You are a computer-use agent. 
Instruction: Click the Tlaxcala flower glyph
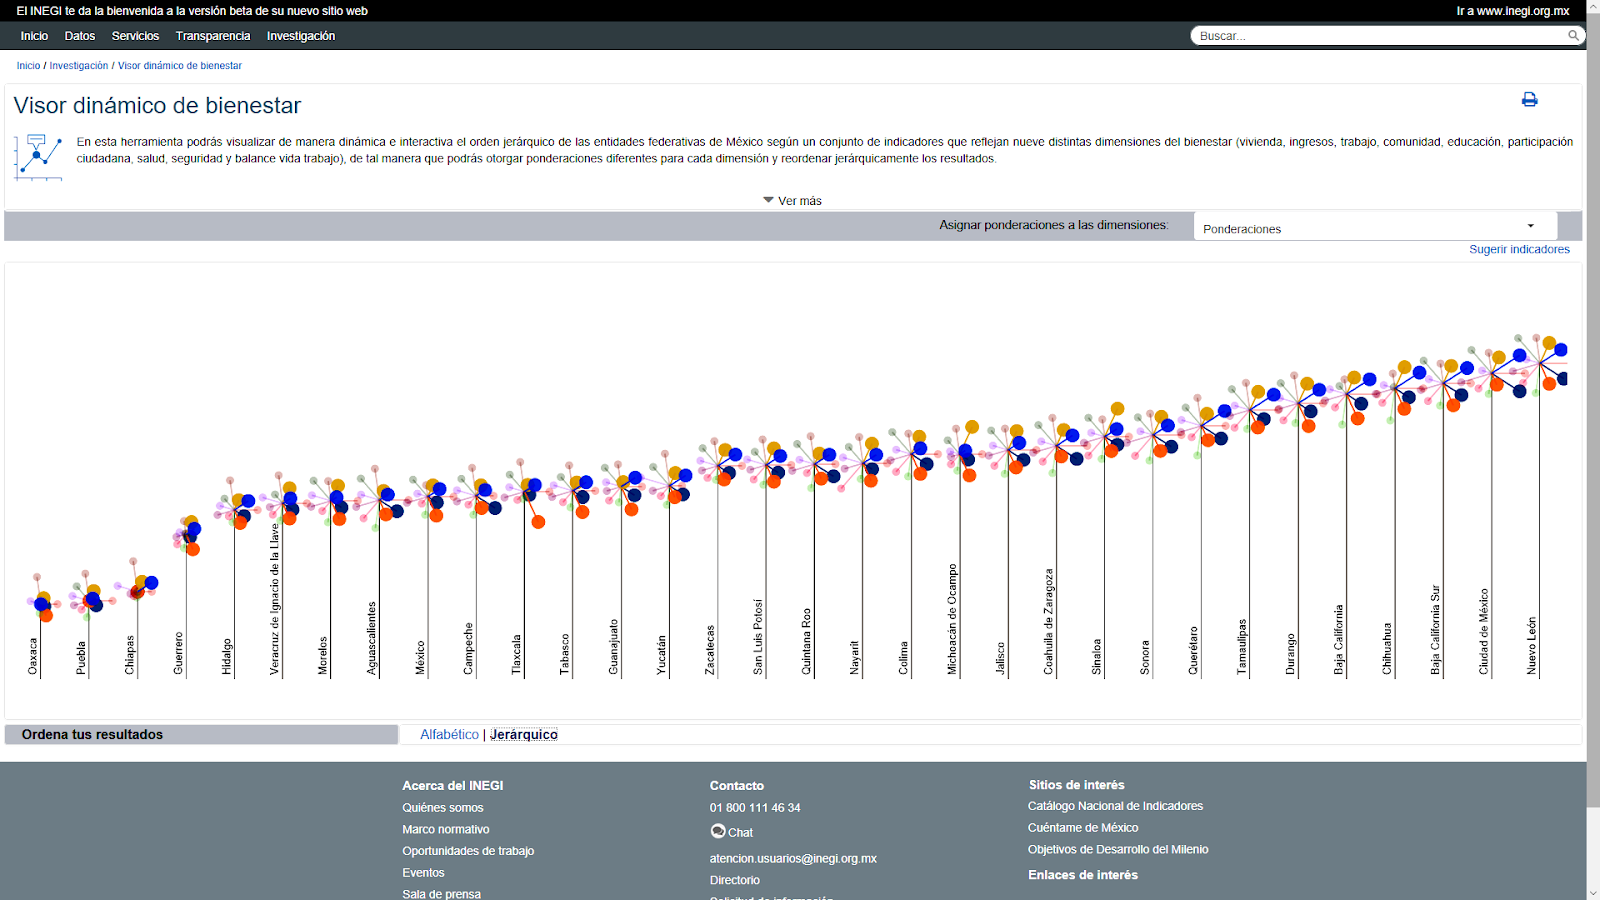point(524,491)
